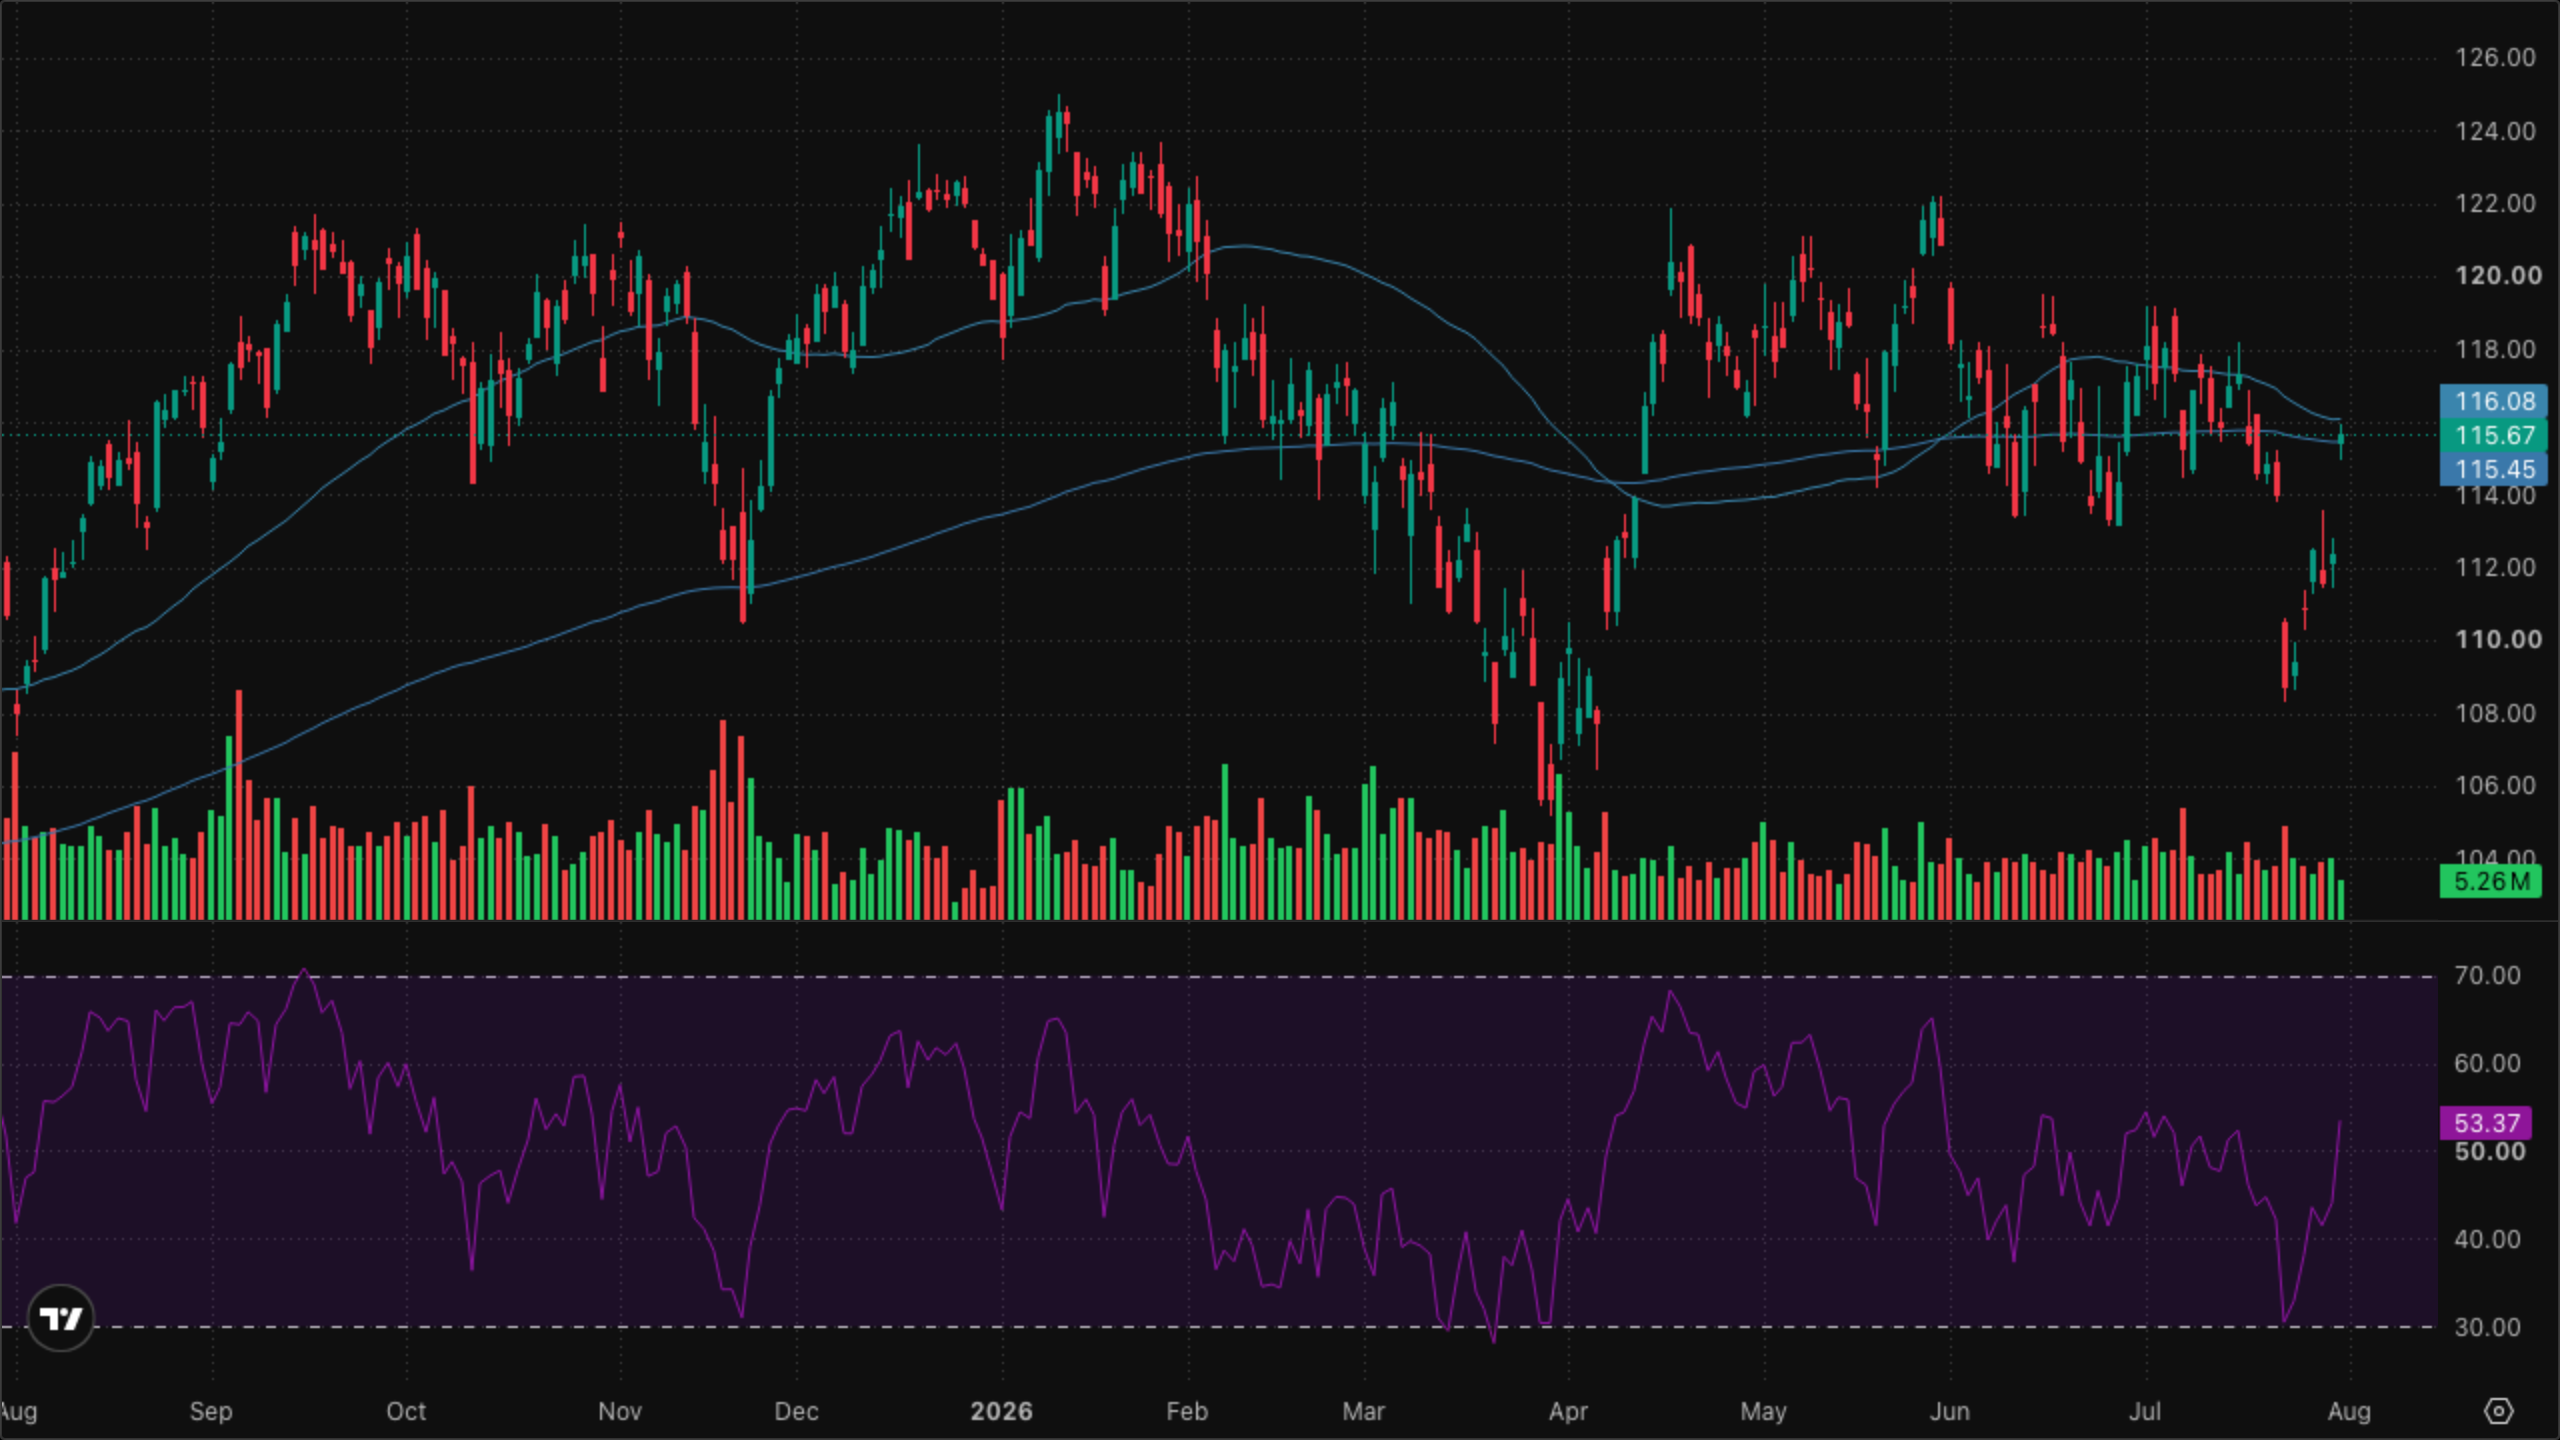This screenshot has width=2560, height=1440.
Task: Click the green 115.67 current price label
Action: [2494, 435]
